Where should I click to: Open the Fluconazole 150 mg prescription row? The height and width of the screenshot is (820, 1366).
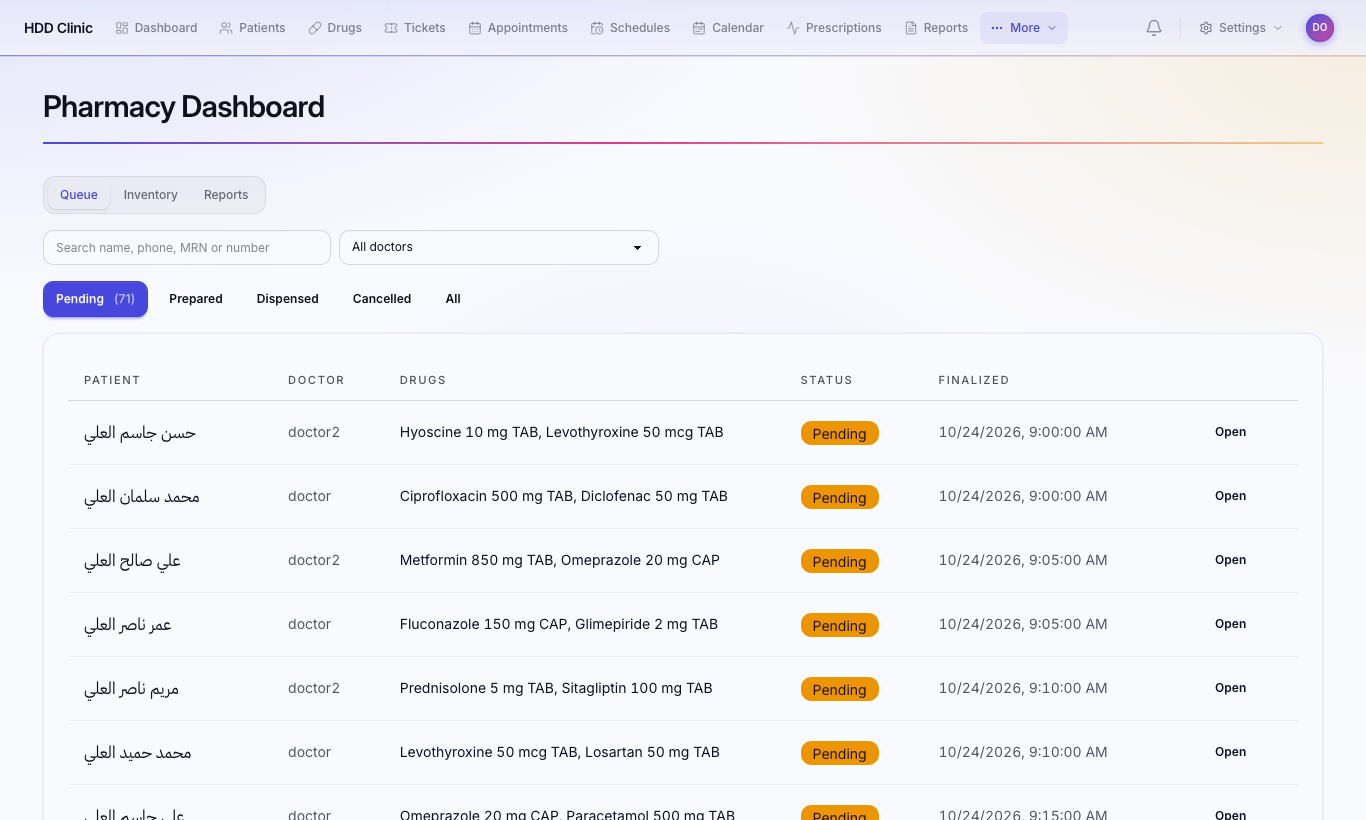point(1230,624)
